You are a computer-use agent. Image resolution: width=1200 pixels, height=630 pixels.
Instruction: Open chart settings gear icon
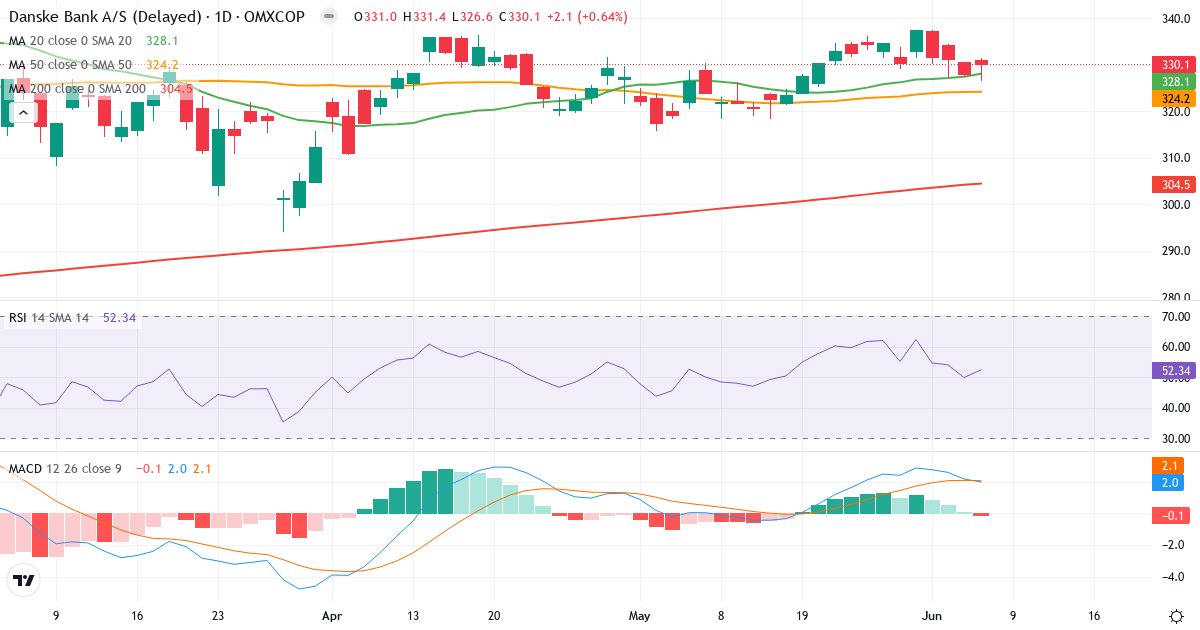tap(1176, 616)
